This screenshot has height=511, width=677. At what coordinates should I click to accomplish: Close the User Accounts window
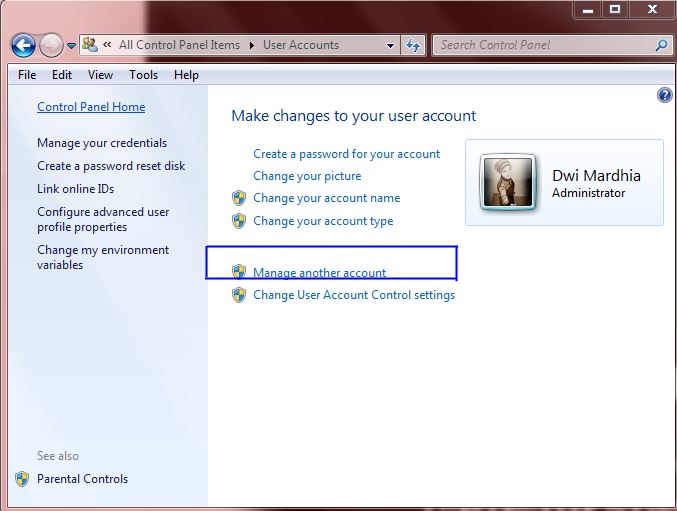click(652, 9)
